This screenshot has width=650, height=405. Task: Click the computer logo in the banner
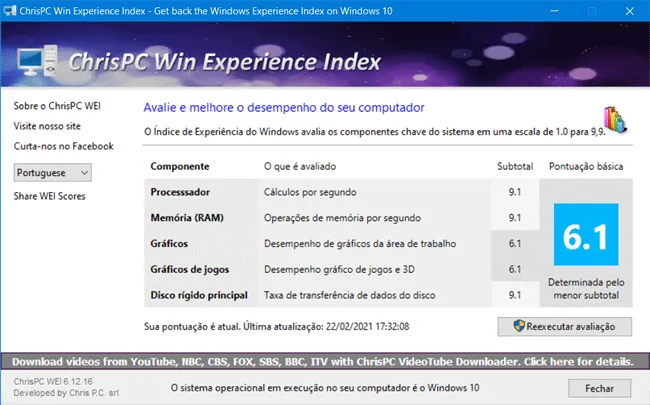tap(37, 60)
